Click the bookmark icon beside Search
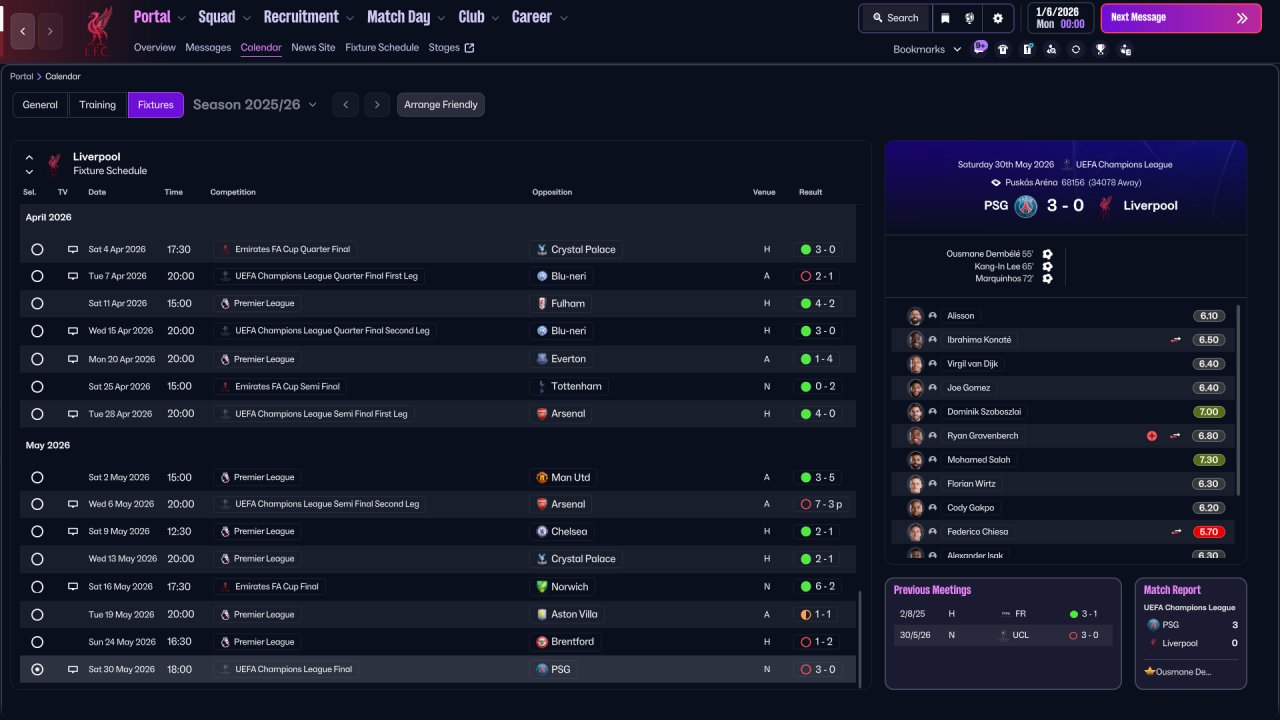 [x=945, y=18]
